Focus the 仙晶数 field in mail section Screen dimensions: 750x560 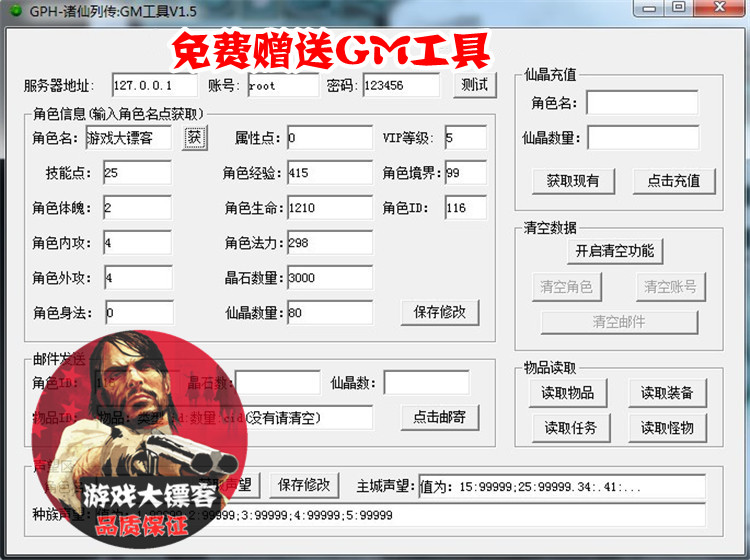tap(427, 383)
